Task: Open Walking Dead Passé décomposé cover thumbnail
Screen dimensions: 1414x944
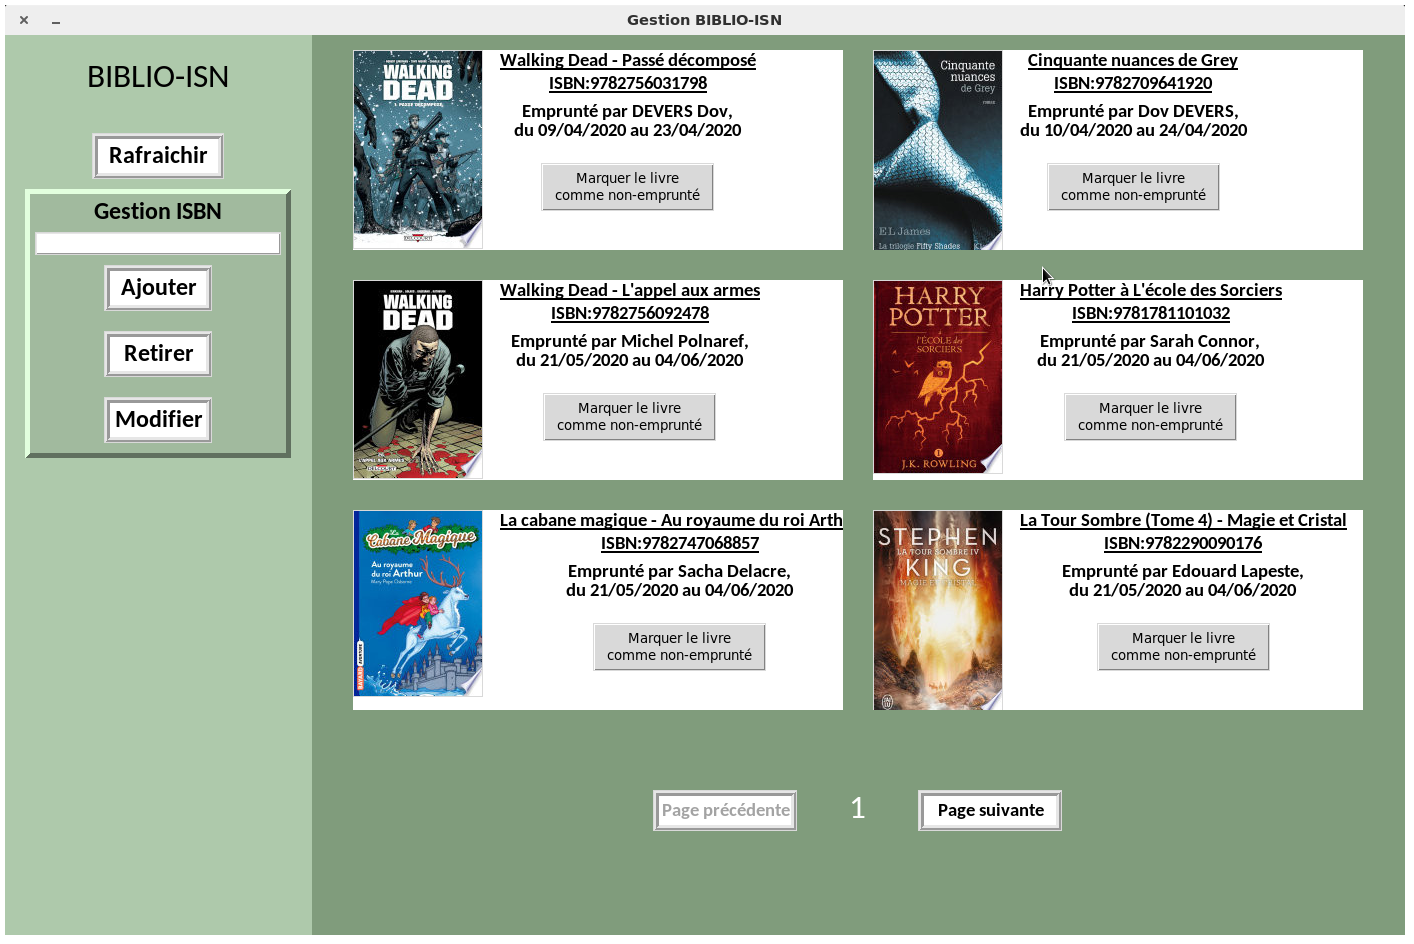Action: pos(418,150)
